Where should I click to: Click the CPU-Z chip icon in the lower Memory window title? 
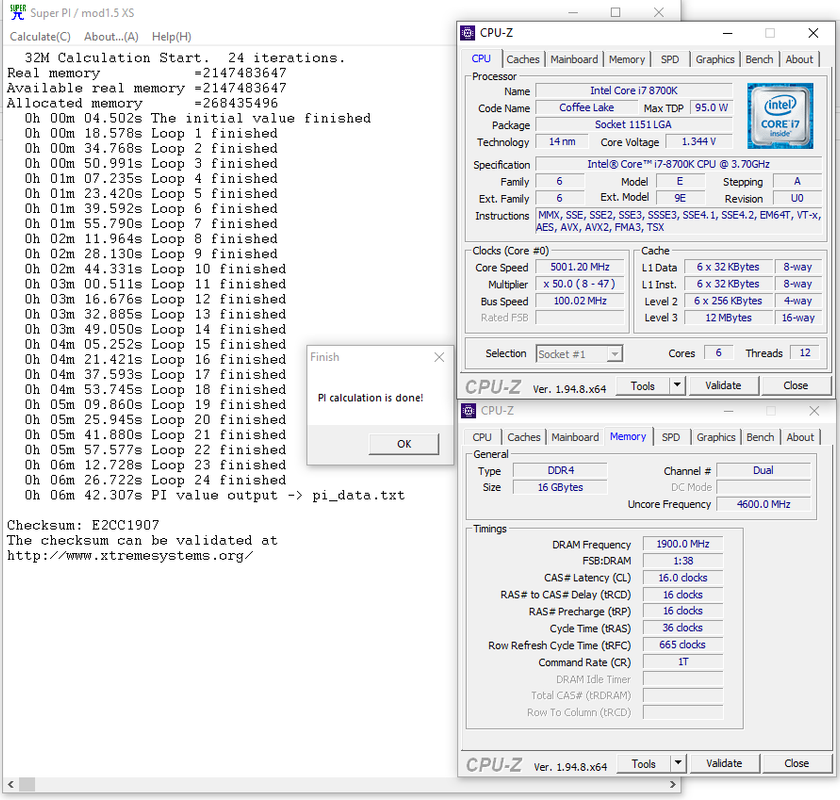[x=468, y=411]
